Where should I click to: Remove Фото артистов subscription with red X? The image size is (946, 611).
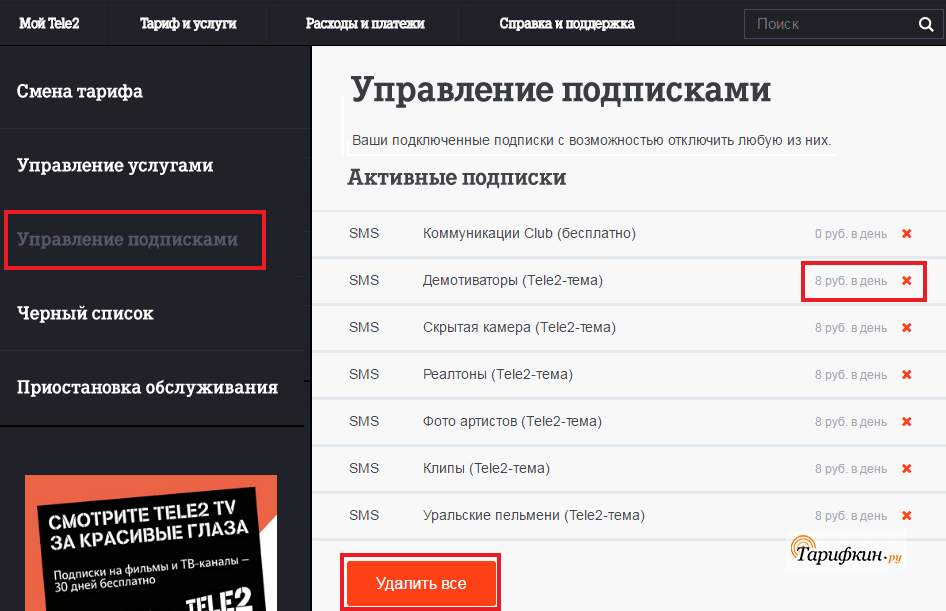(906, 422)
